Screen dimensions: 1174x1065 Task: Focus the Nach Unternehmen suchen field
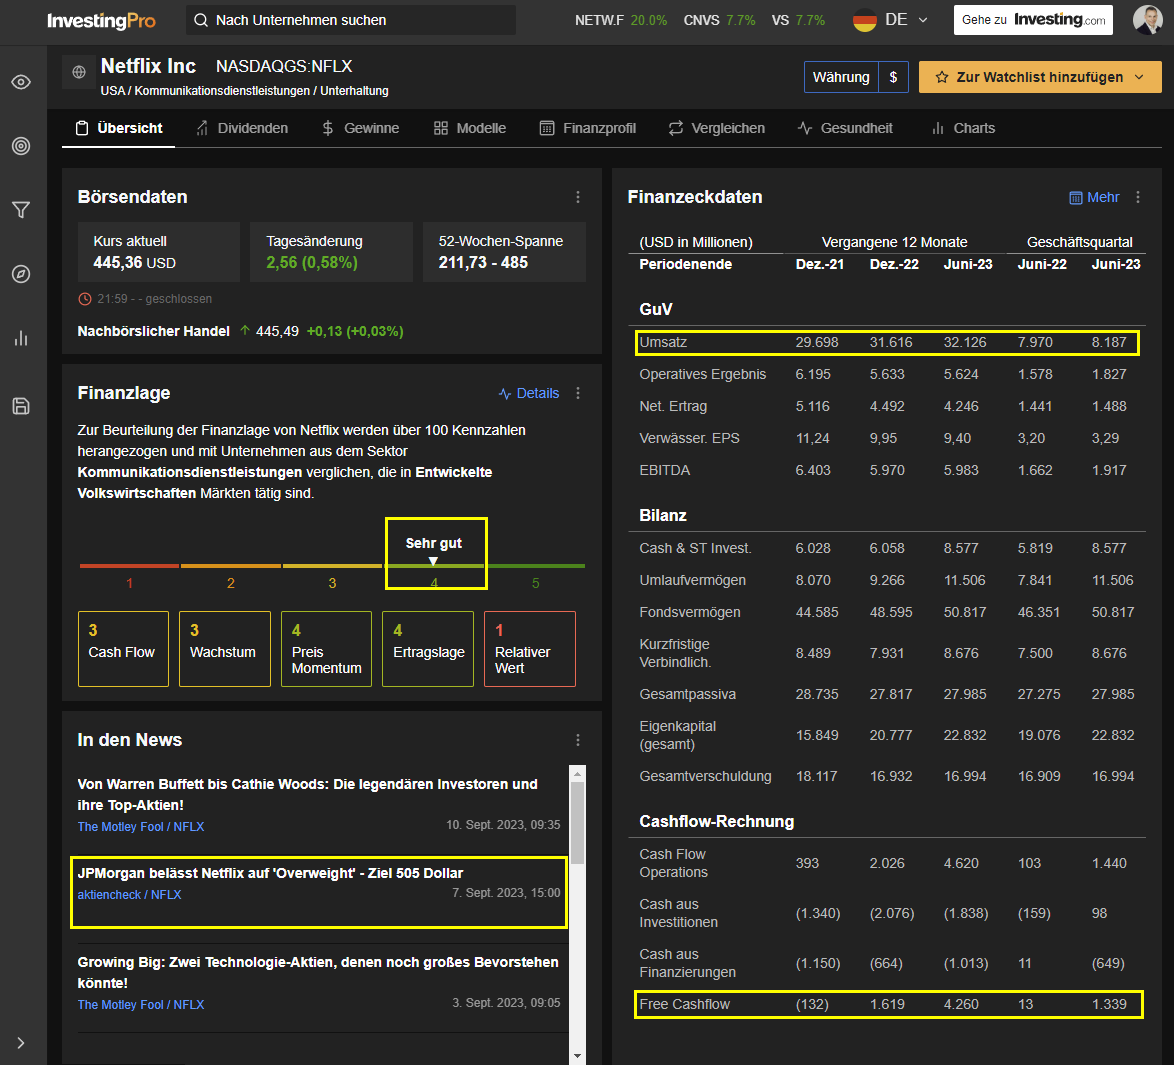[350, 20]
